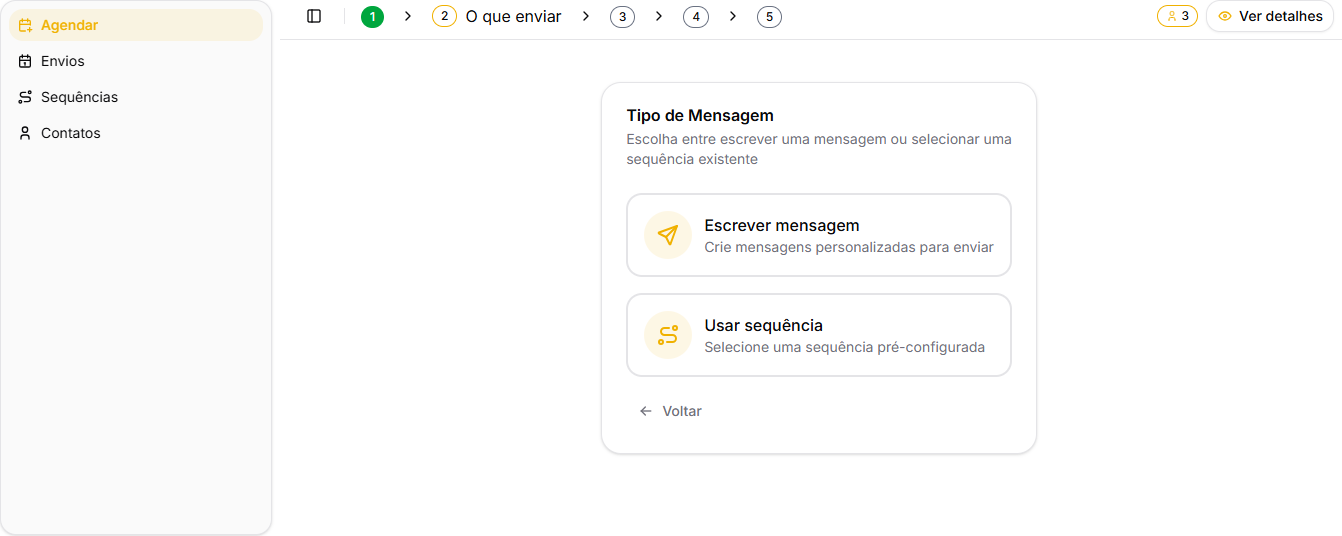Click the chevron after step 1

click(408, 16)
